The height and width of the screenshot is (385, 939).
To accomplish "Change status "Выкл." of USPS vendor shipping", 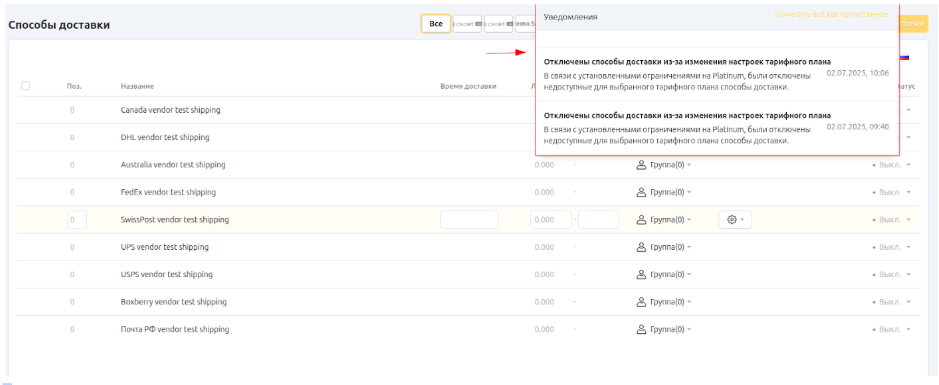I will tap(892, 274).
